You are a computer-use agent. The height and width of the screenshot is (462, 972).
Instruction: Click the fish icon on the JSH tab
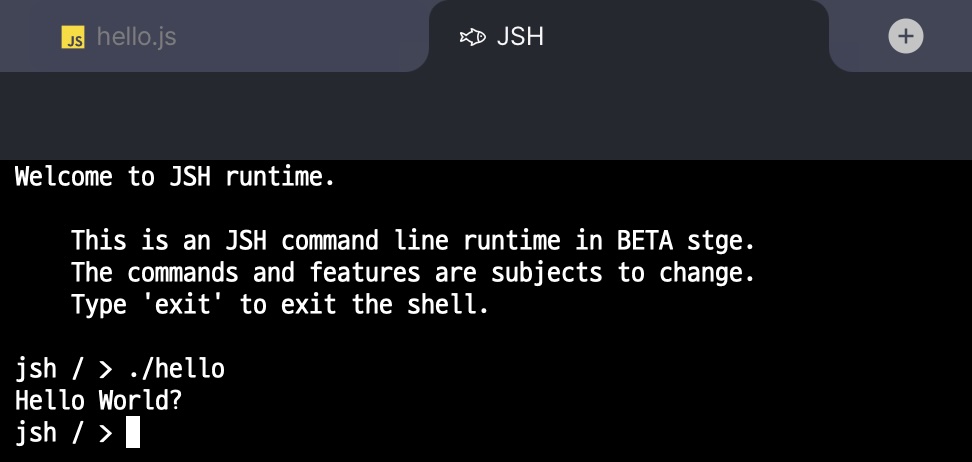point(472,38)
